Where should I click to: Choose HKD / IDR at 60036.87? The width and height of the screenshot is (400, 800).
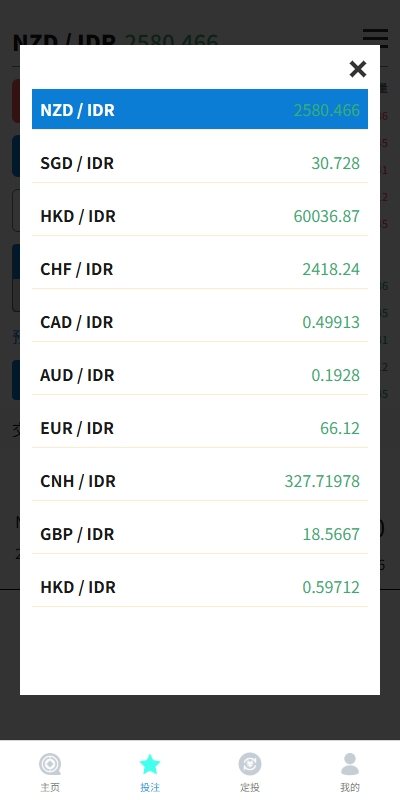coord(200,216)
